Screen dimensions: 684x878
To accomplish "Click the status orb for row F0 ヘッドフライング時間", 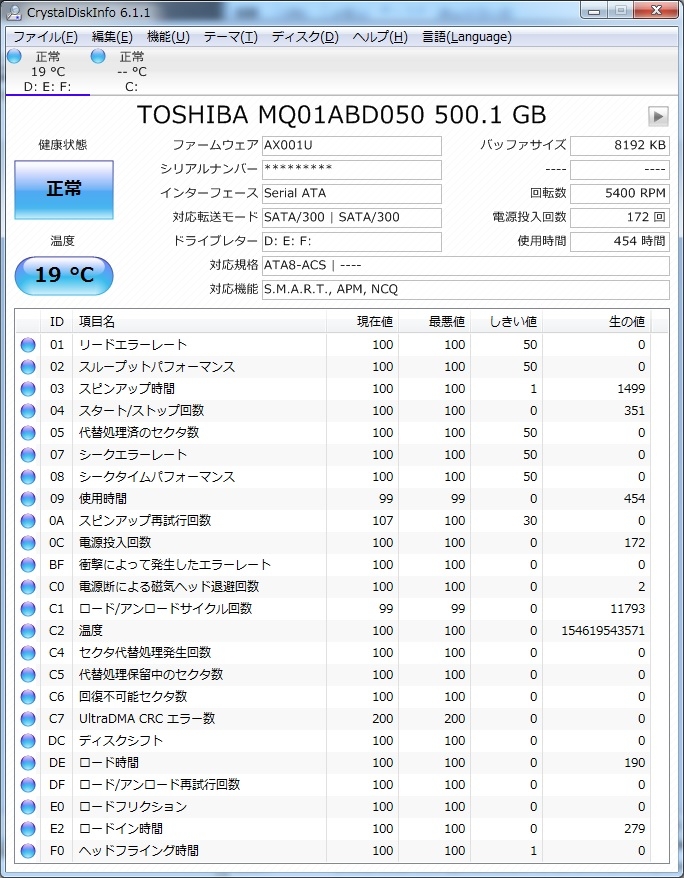I will (28, 851).
